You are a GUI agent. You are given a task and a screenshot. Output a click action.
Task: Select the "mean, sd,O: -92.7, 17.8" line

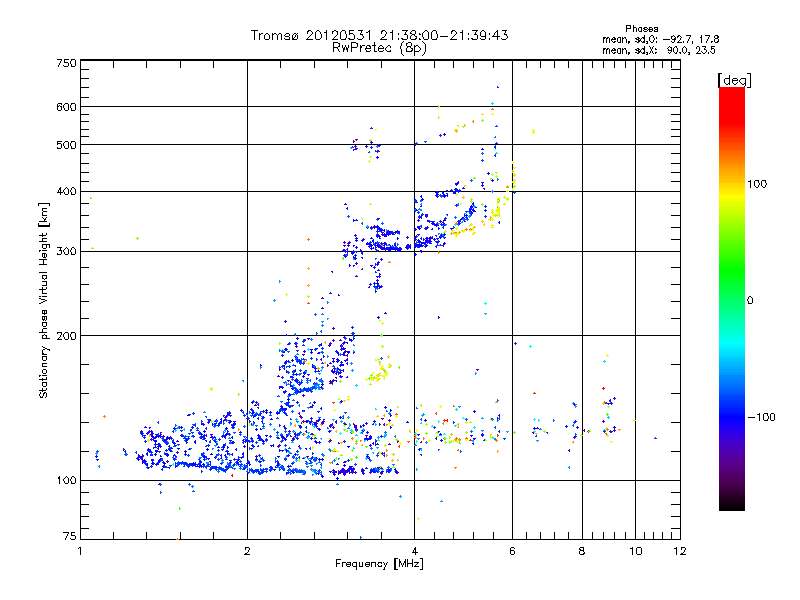pos(661,39)
